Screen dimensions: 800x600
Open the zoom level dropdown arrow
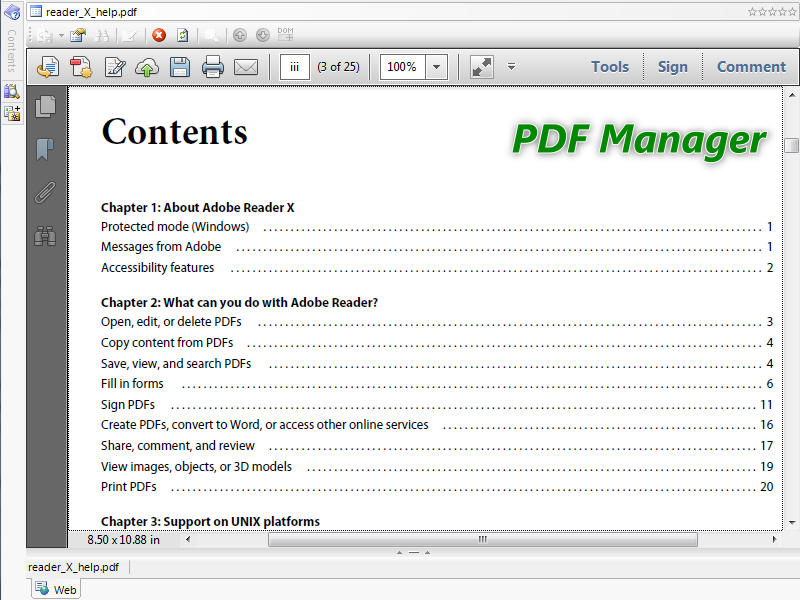pyautogui.click(x=437, y=67)
